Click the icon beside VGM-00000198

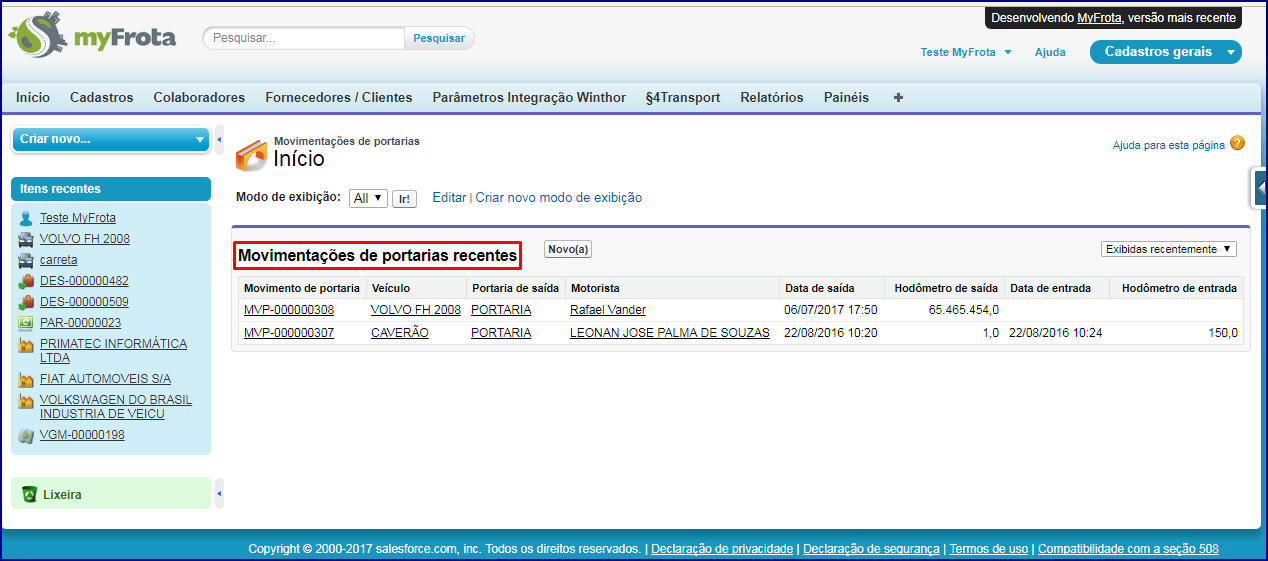pos(26,436)
